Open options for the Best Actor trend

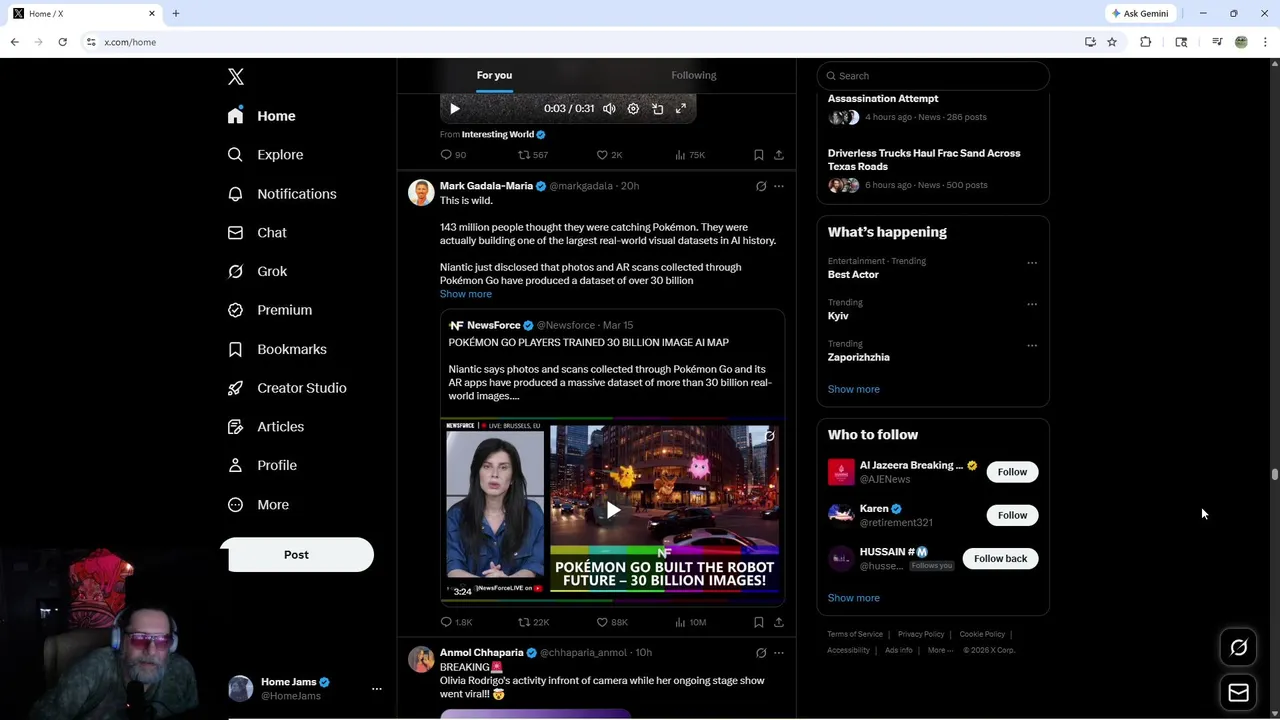[x=1032, y=263]
